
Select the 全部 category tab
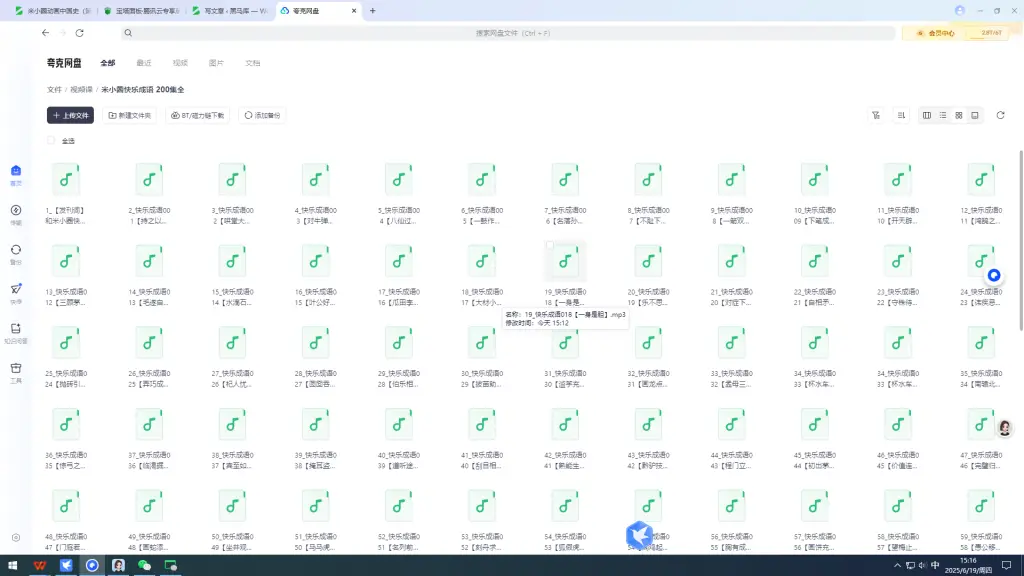click(x=108, y=63)
